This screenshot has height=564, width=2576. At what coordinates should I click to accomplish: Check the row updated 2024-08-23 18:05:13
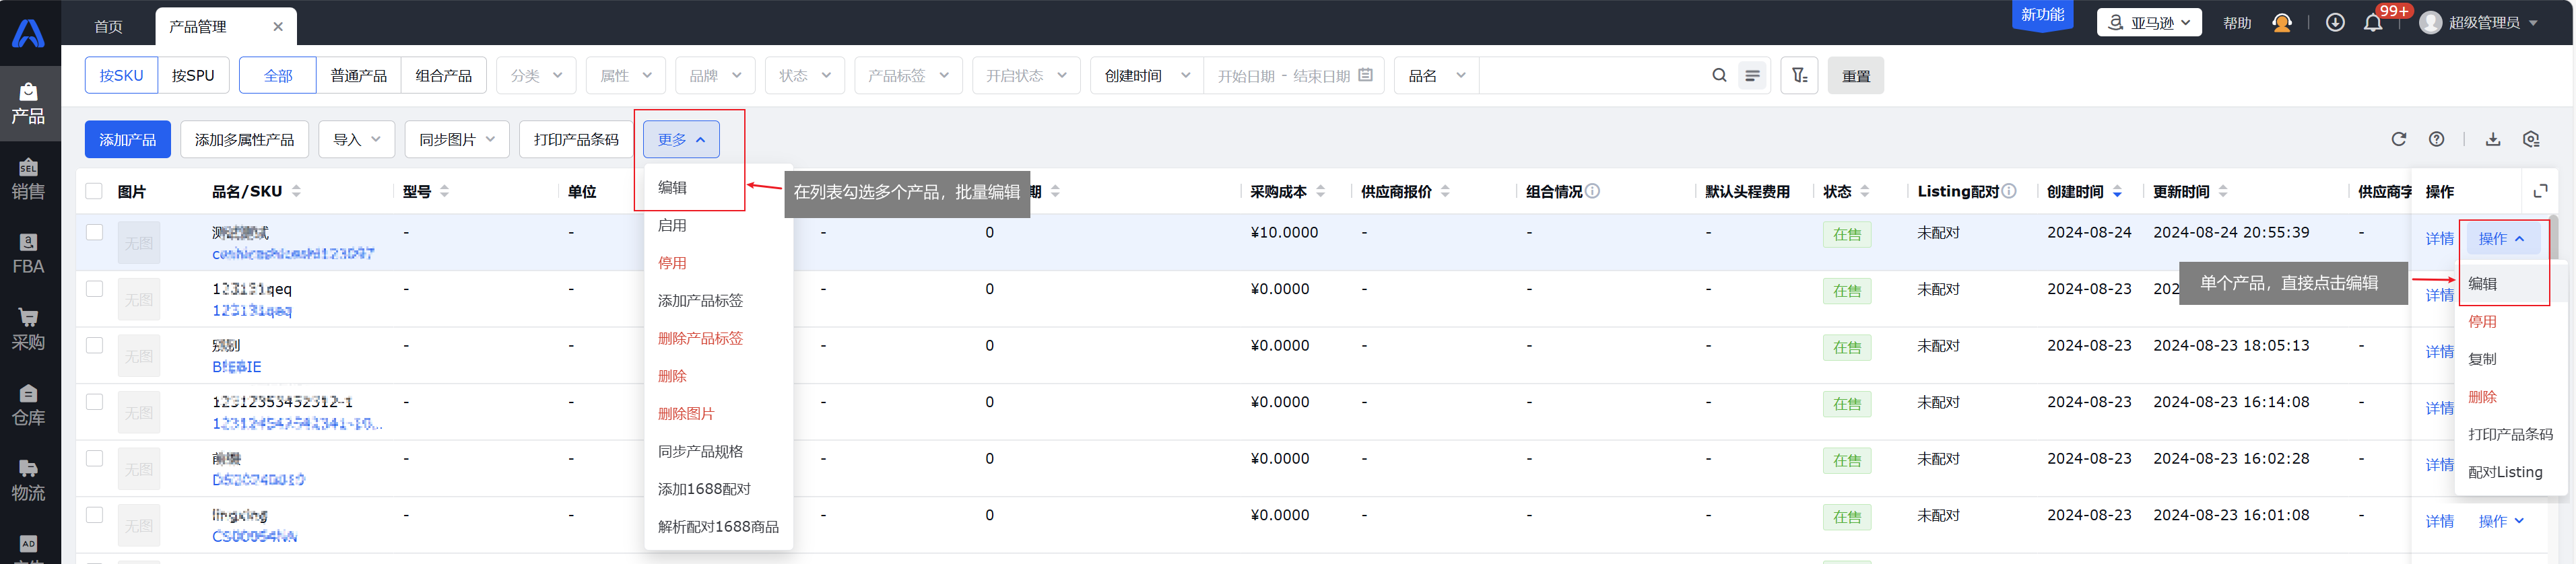pos(94,345)
